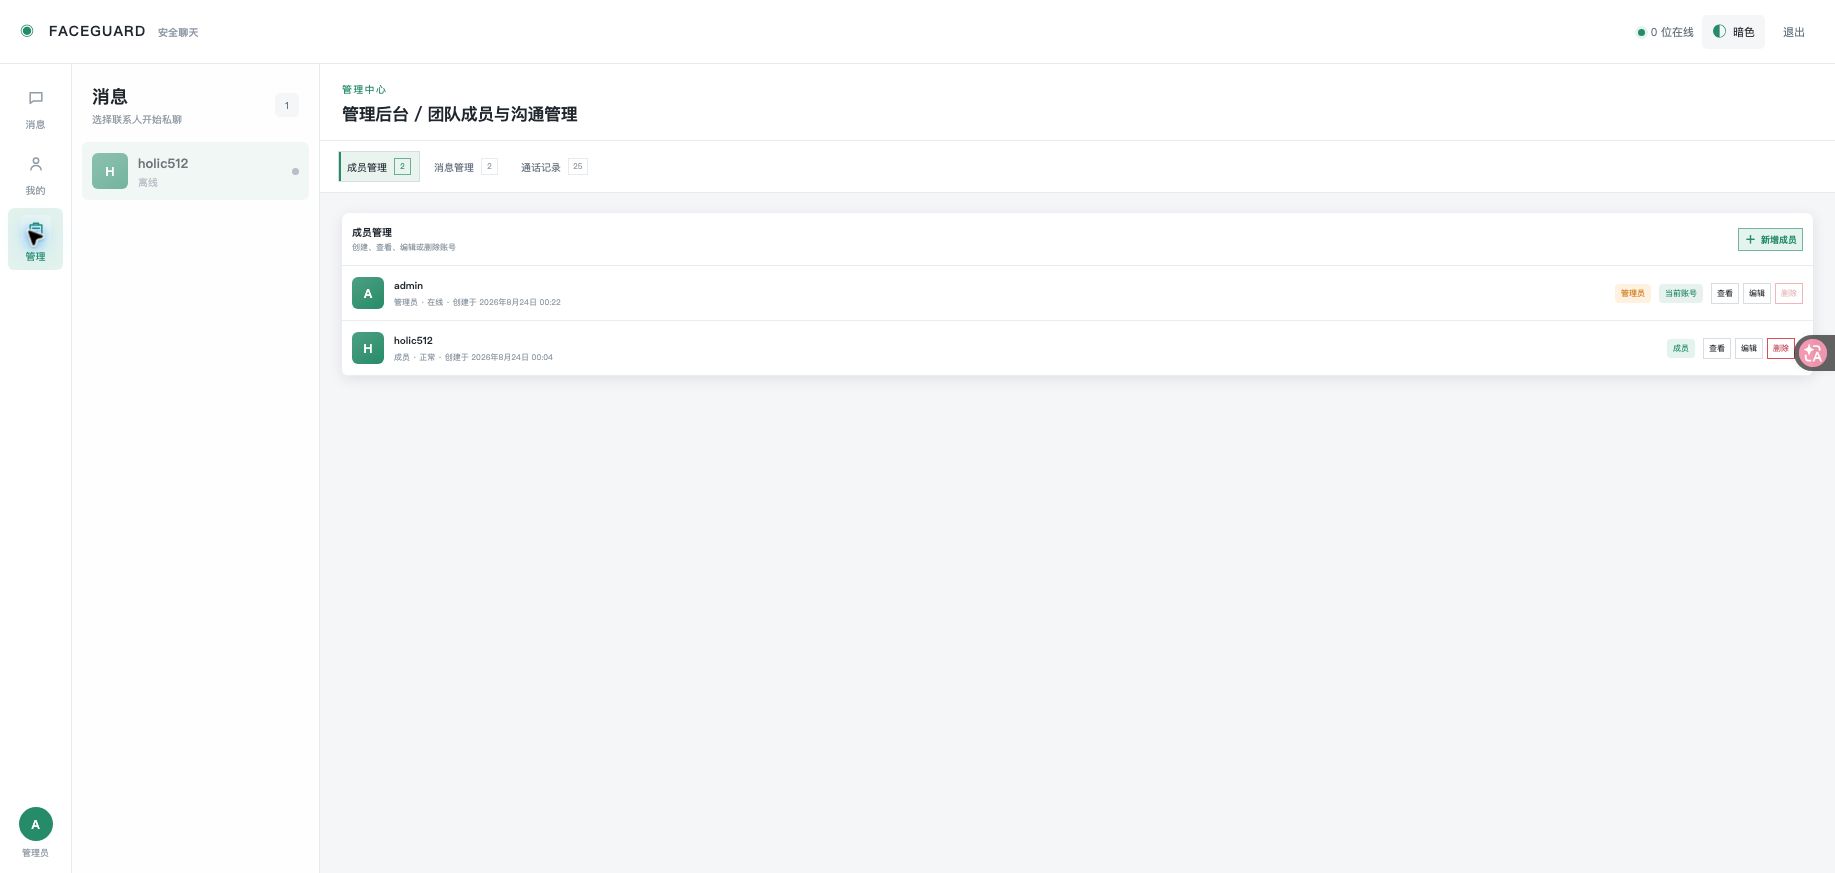This screenshot has height=873, width=1835.
Task: Click the 新增成员 button
Action: click(x=1770, y=239)
